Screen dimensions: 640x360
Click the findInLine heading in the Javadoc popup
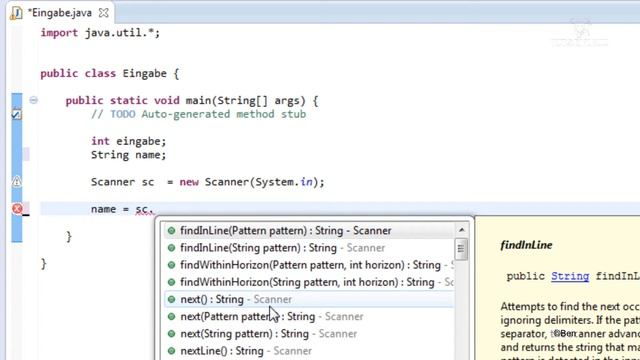526,245
